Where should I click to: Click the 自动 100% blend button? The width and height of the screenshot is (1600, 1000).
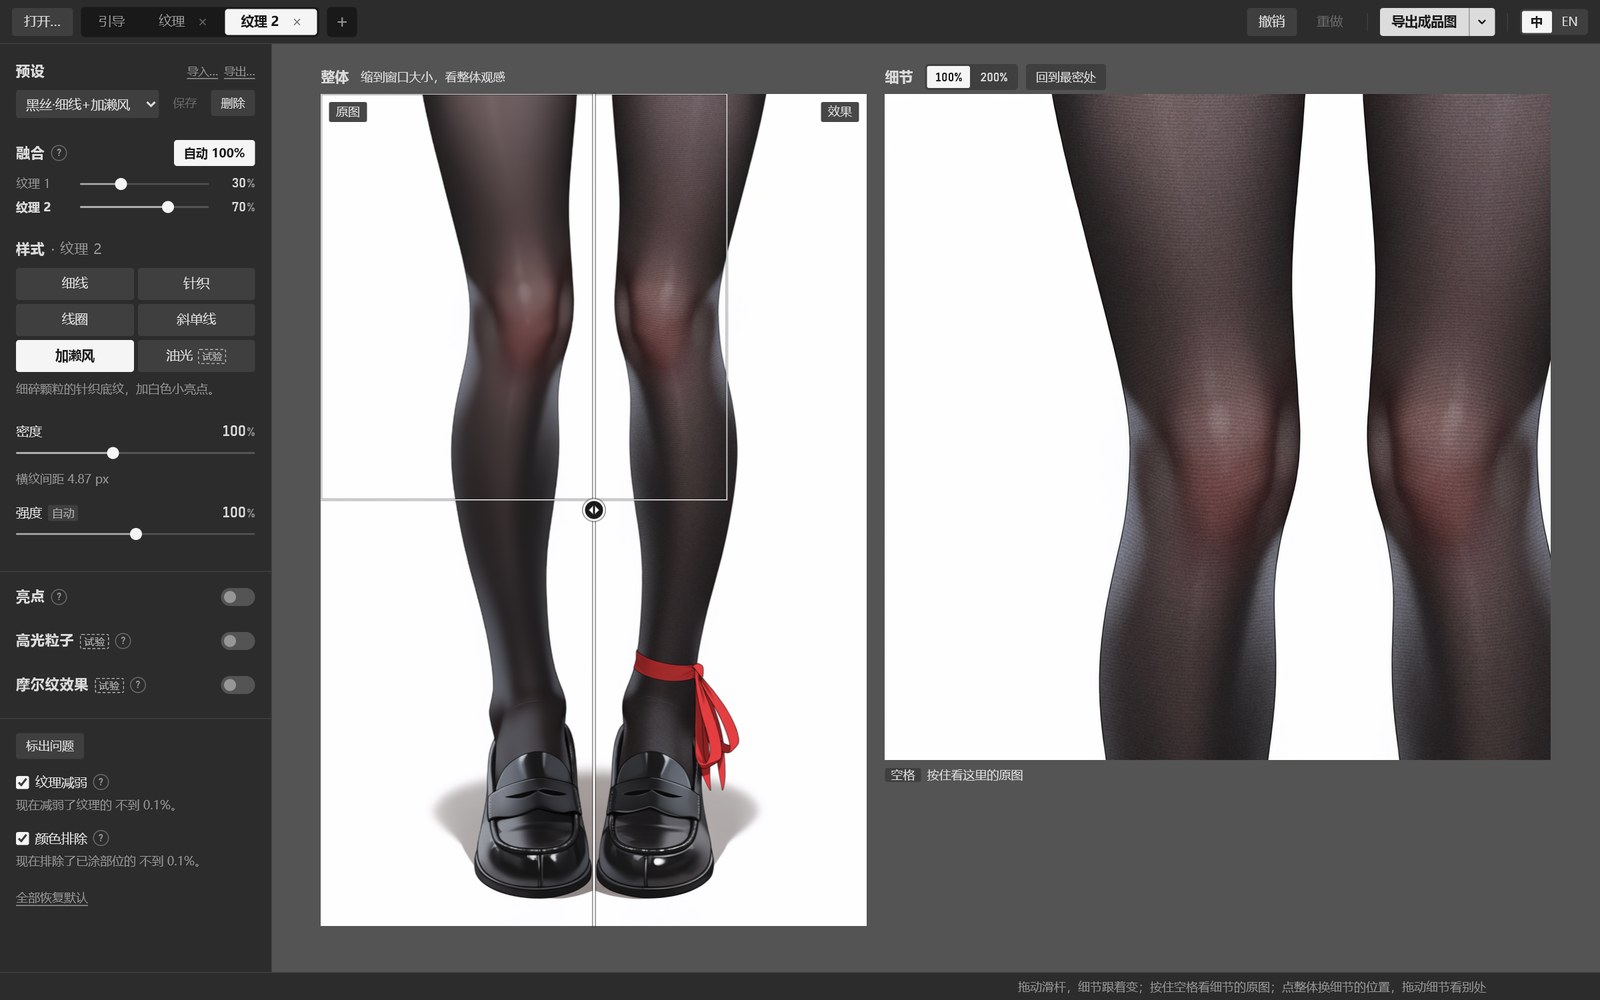pyautogui.click(x=214, y=153)
